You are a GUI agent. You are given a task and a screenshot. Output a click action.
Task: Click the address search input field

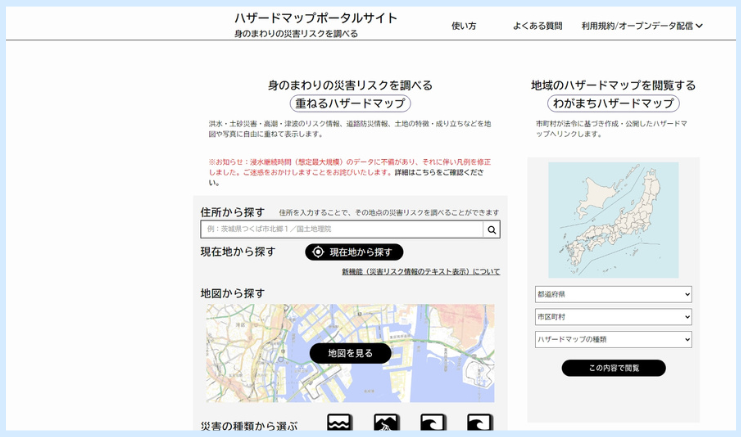click(342, 230)
